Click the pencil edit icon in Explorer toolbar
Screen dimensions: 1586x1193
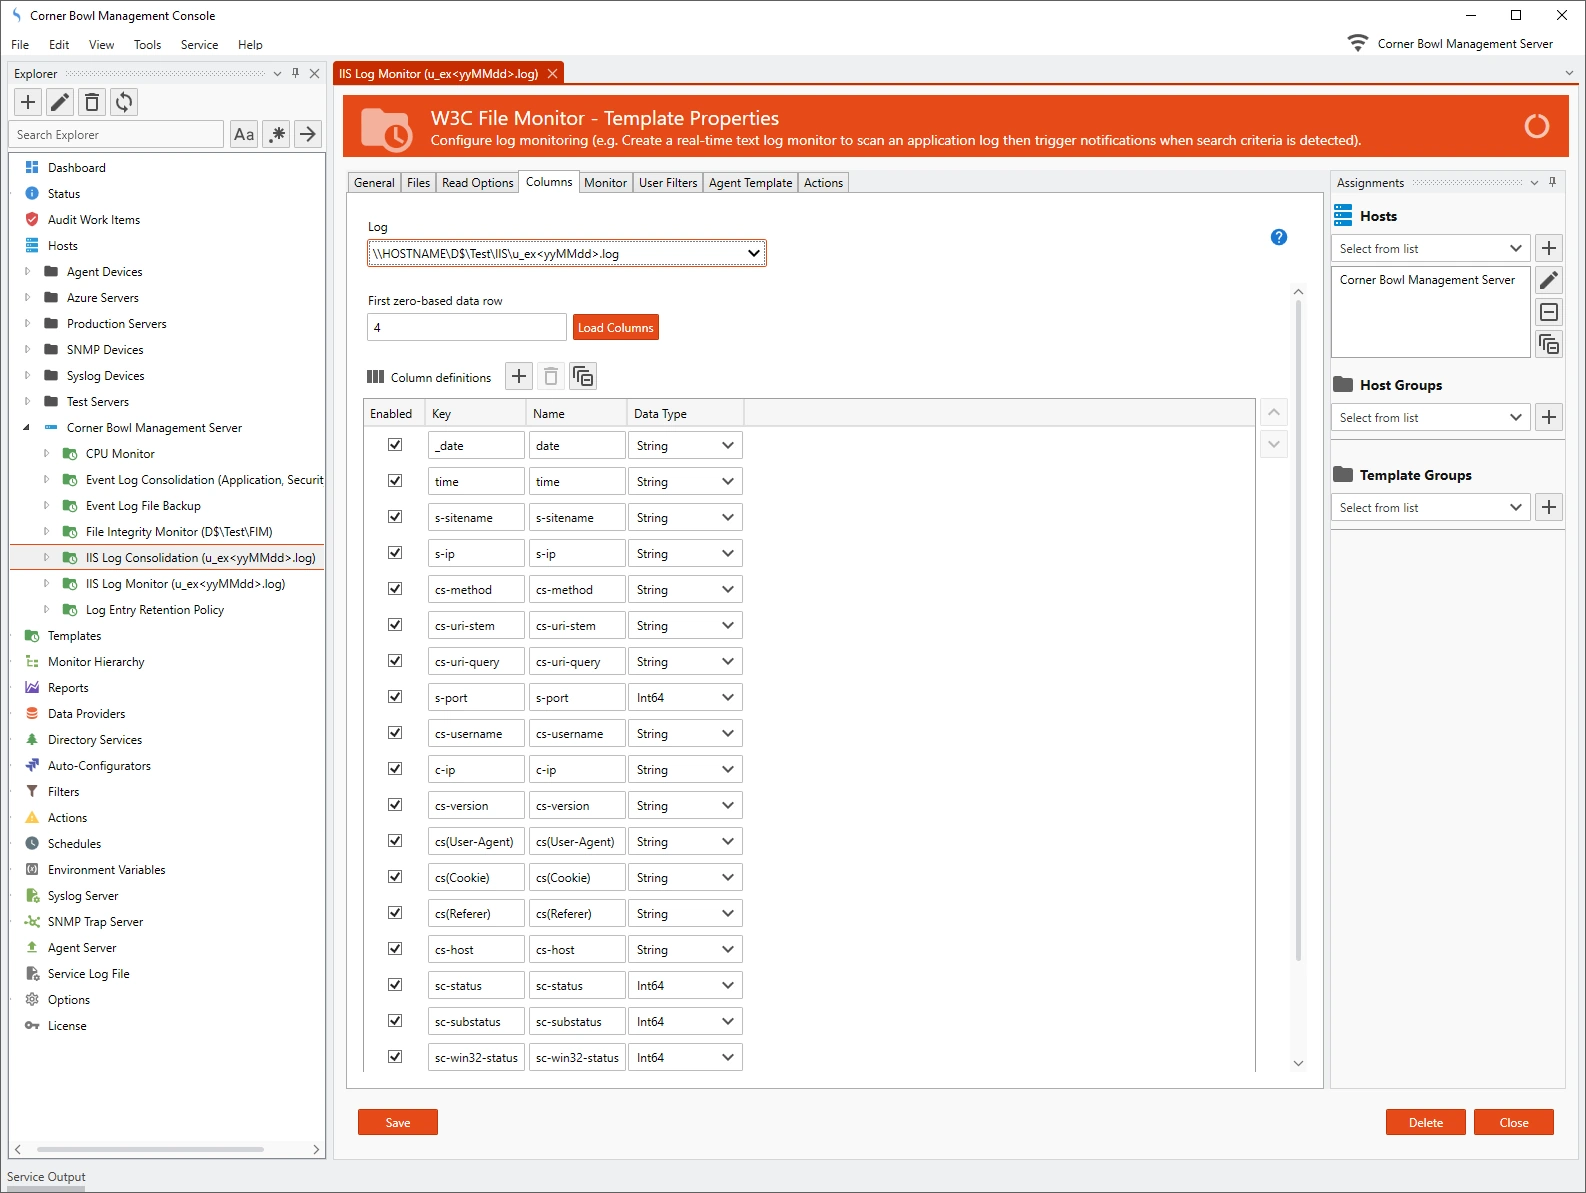point(60,102)
